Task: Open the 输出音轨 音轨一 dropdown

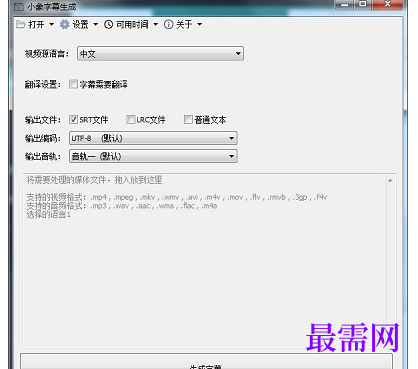Action: pos(153,156)
